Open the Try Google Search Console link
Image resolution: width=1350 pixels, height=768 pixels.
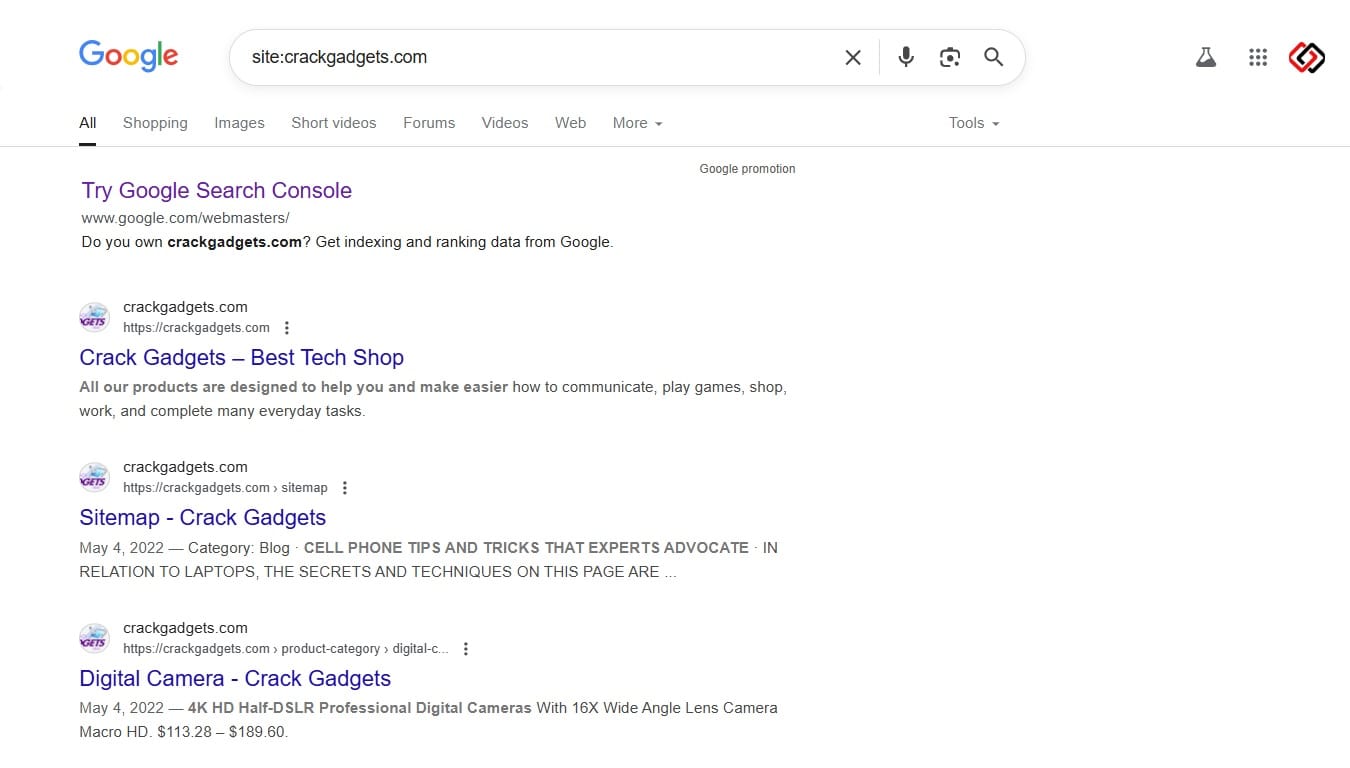click(217, 191)
